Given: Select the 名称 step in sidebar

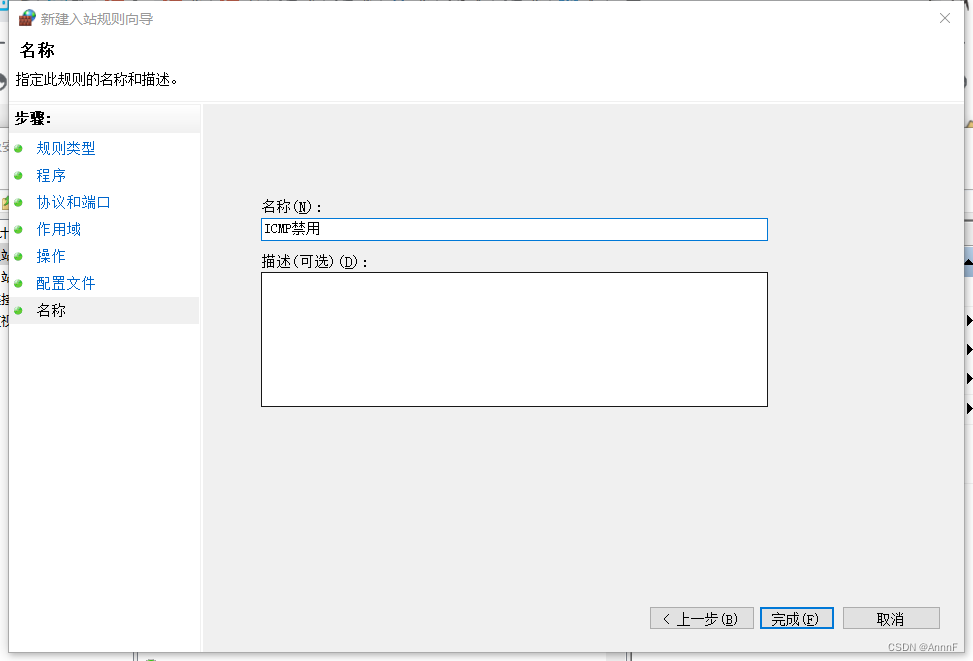Looking at the screenshot, I should (x=51, y=310).
